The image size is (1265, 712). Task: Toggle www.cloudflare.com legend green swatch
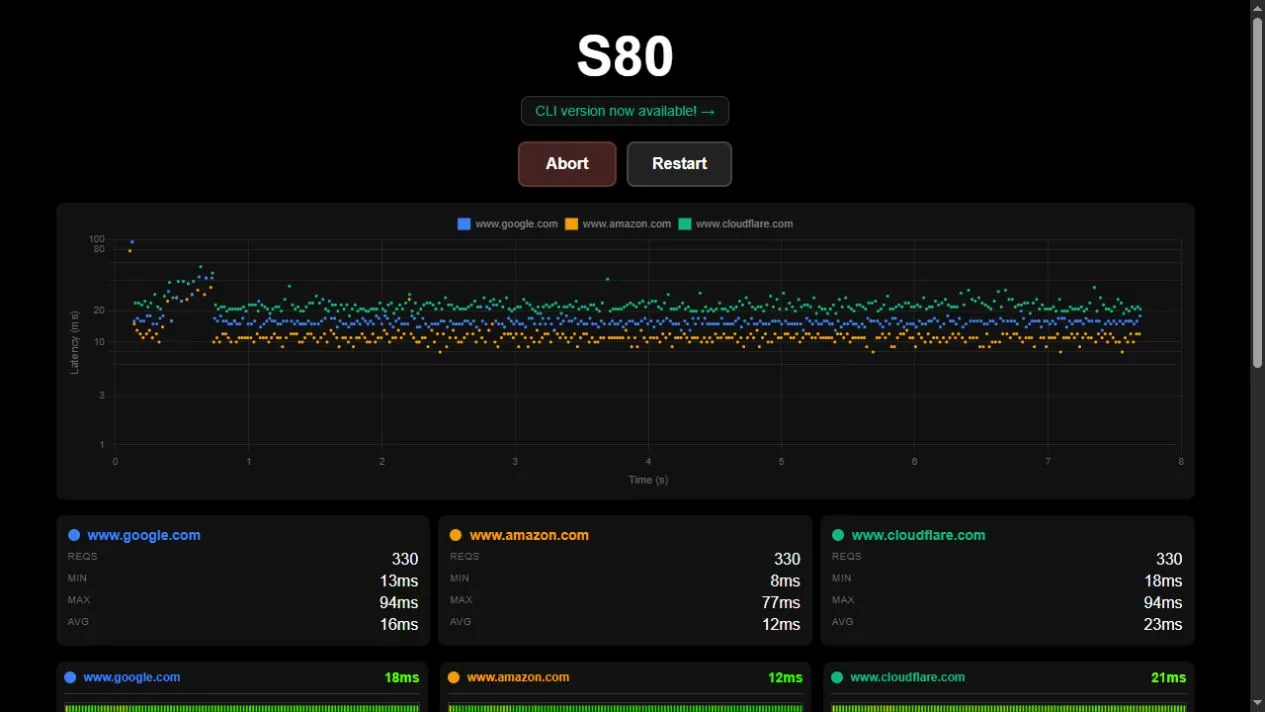pyautogui.click(x=685, y=224)
